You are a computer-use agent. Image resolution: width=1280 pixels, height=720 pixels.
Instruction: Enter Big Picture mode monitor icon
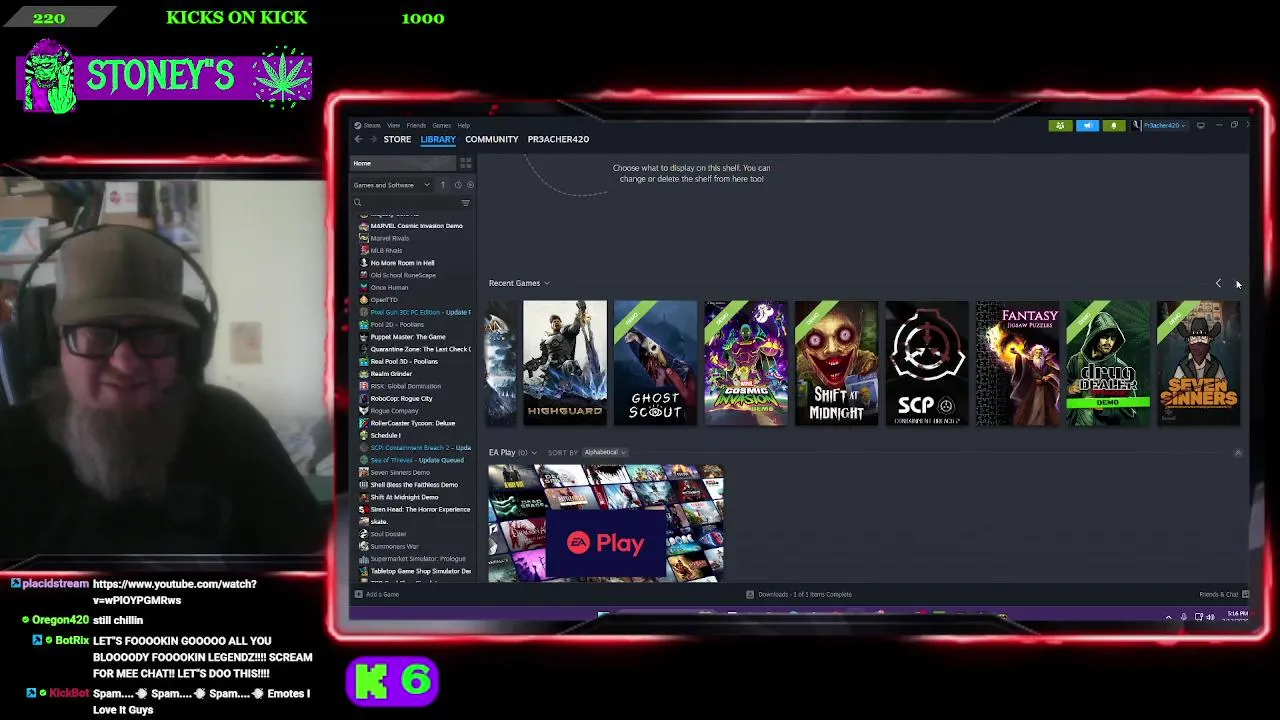pos(1201,125)
